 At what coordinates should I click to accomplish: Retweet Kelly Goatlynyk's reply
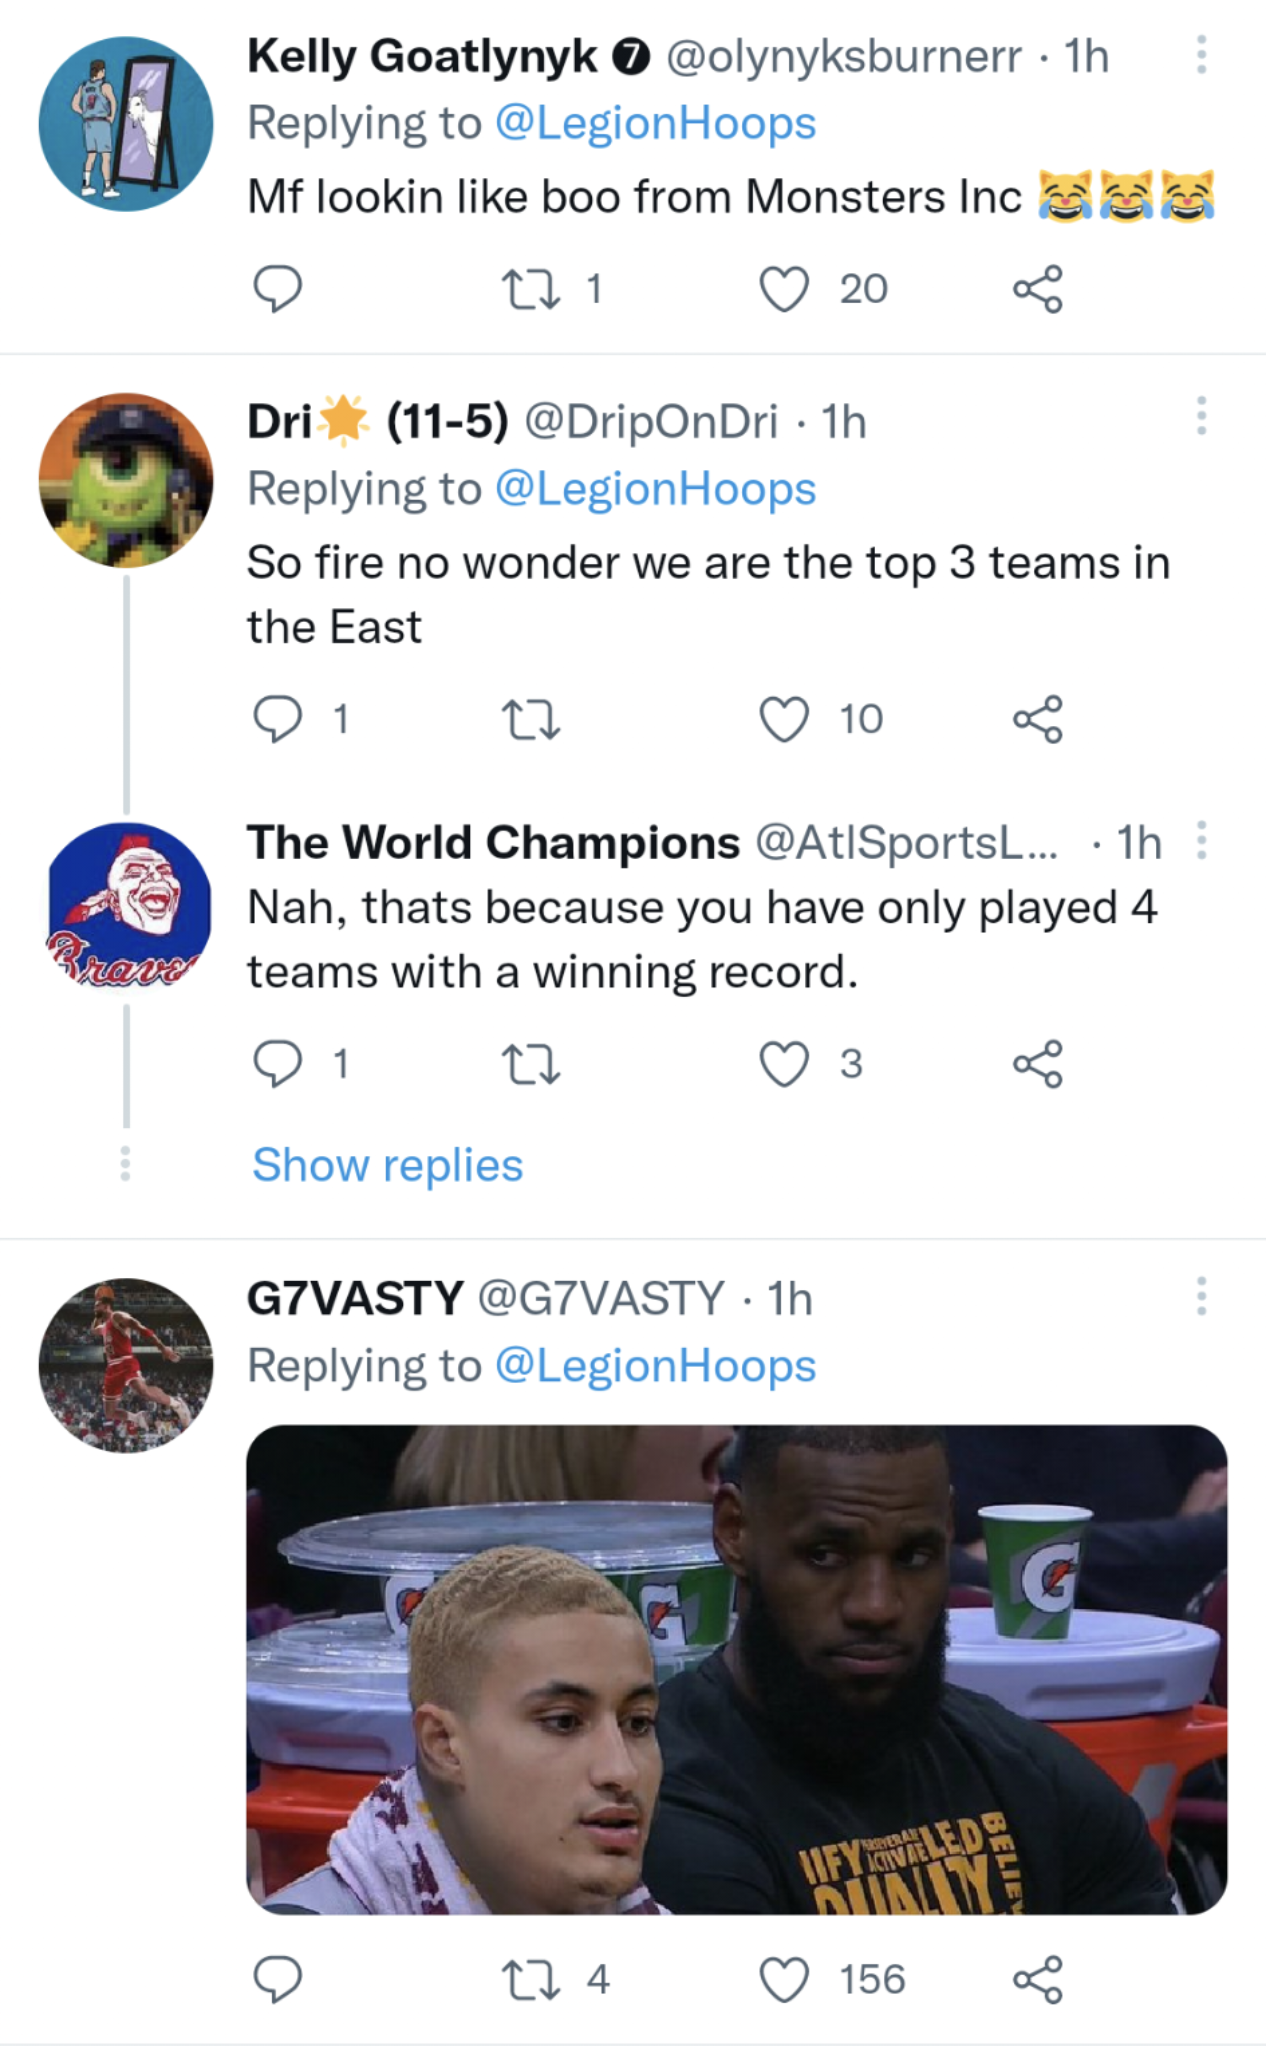click(530, 289)
